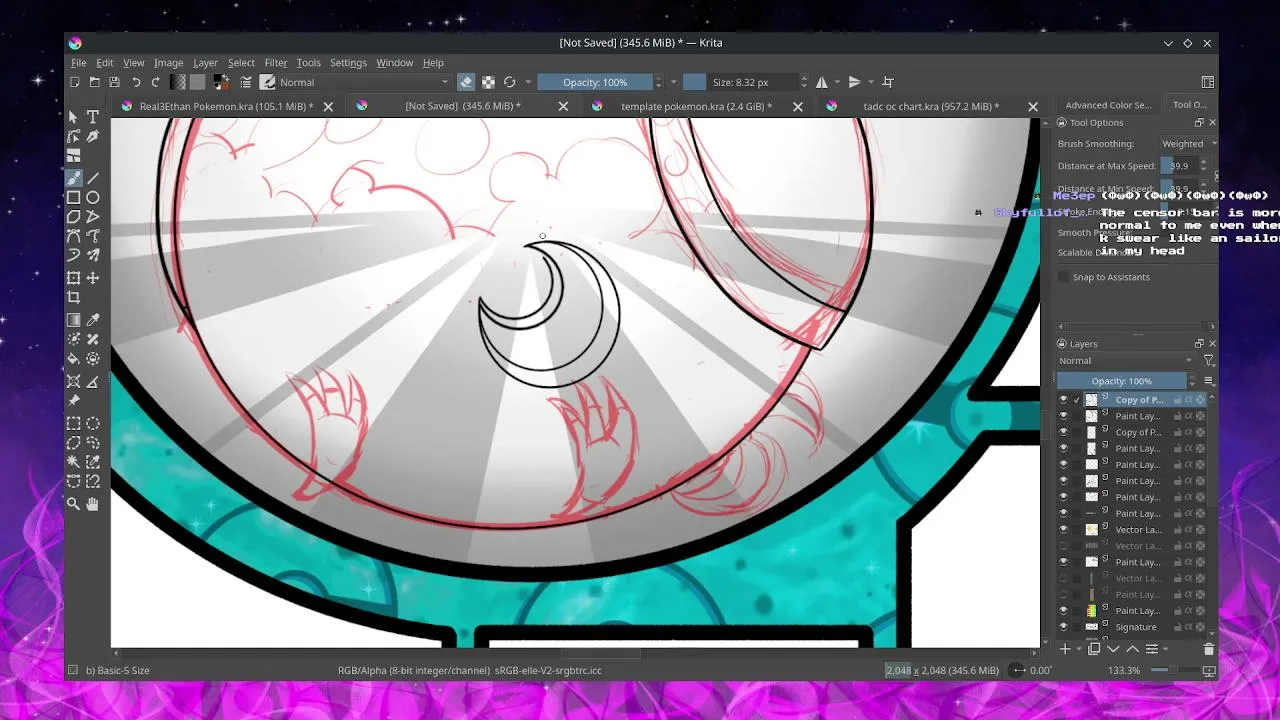The height and width of the screenshot is (720, 1280).
Task: Add a new layer with plus button
Action: (x=1065, y=649)
